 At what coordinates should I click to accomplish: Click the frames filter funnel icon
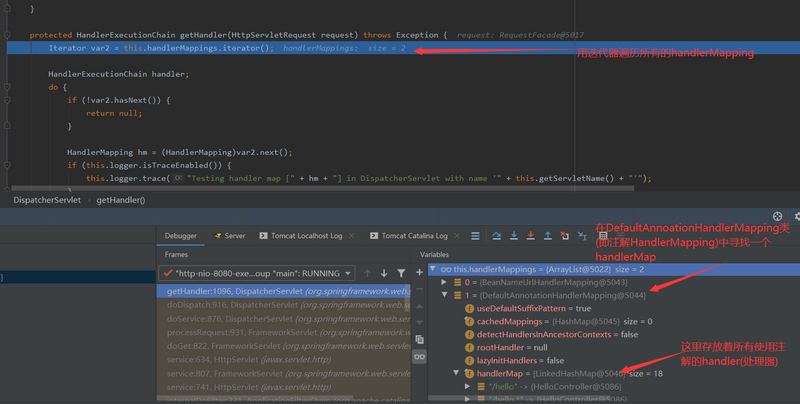click(403, 272)
